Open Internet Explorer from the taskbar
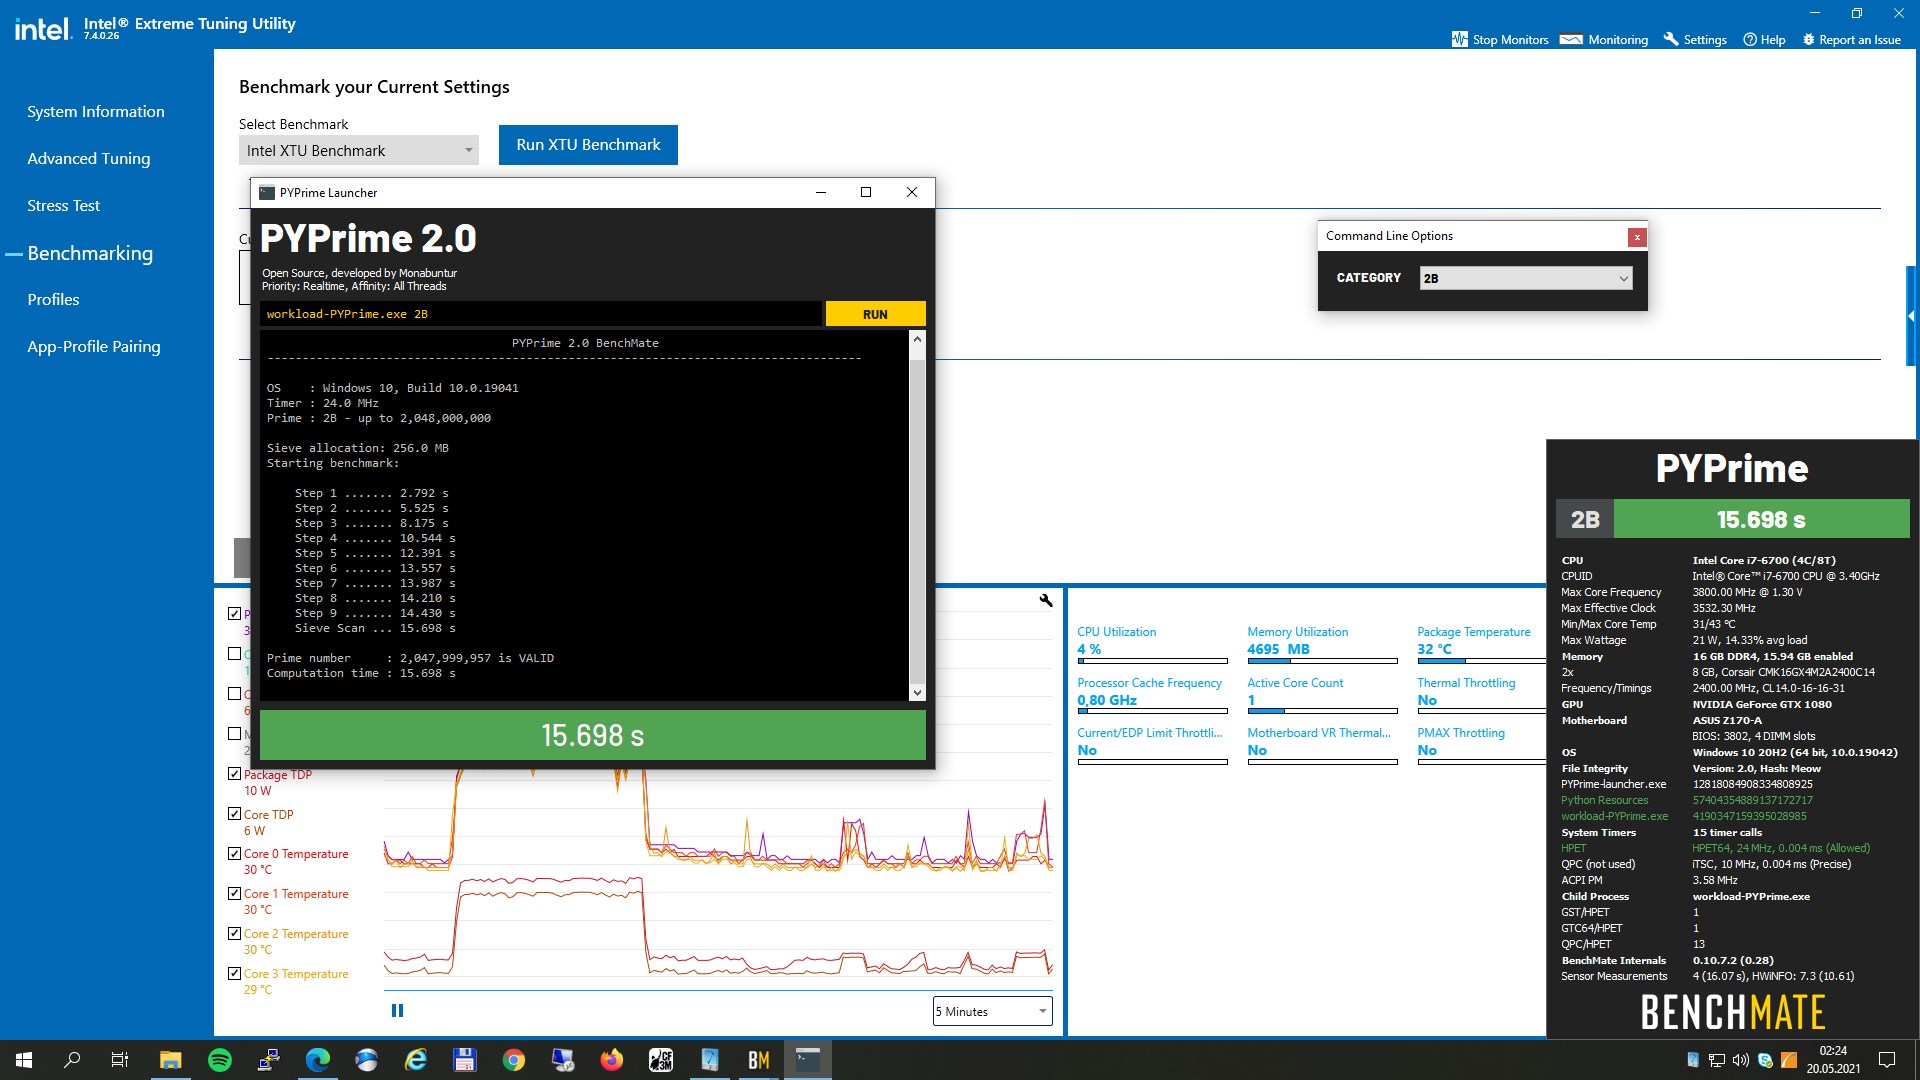The image size is (1920, 1080). pos(415,1060)
